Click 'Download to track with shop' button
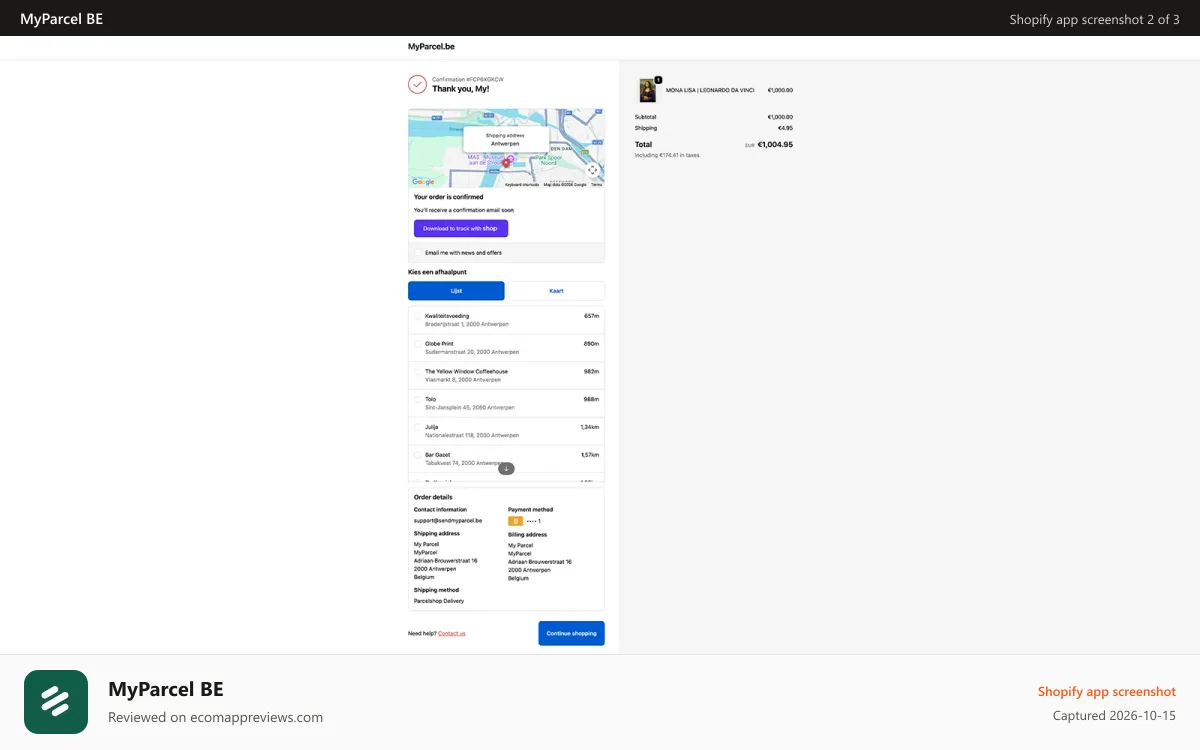Viewport: 1200px width, 750px height. tap(461, 228)
